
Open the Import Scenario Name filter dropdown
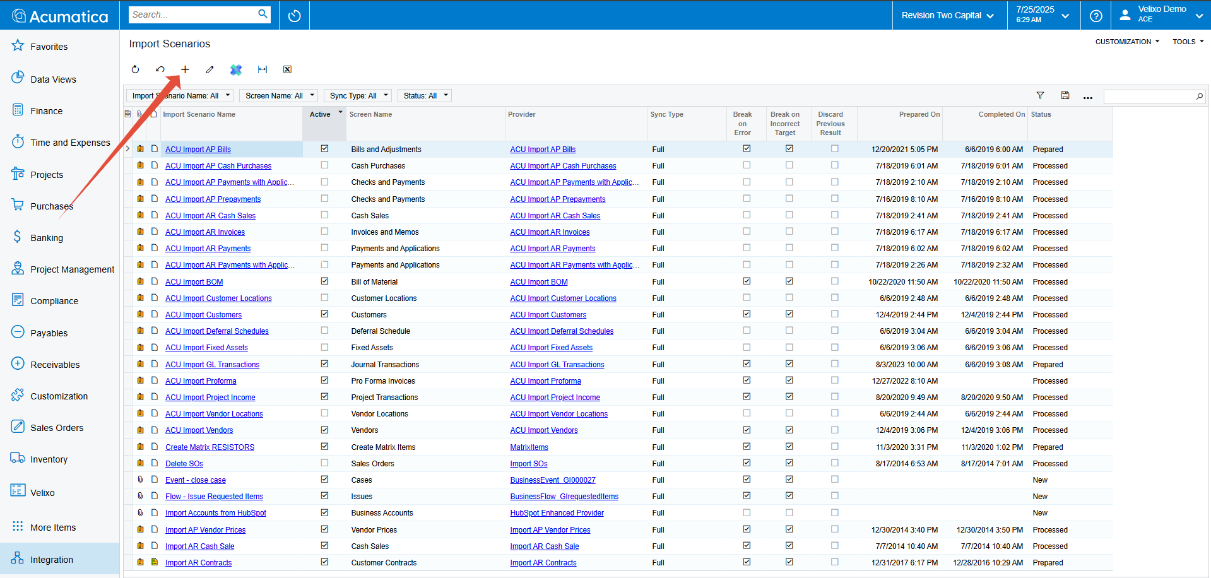(x=181, y=96)
